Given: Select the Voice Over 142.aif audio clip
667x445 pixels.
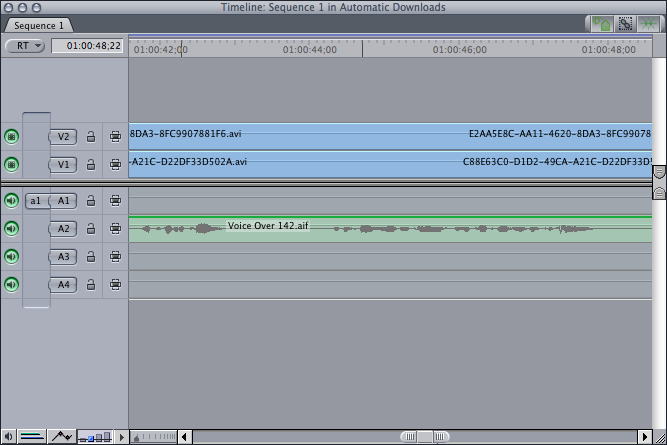Looking at the screenshot, I should point(390,229).
